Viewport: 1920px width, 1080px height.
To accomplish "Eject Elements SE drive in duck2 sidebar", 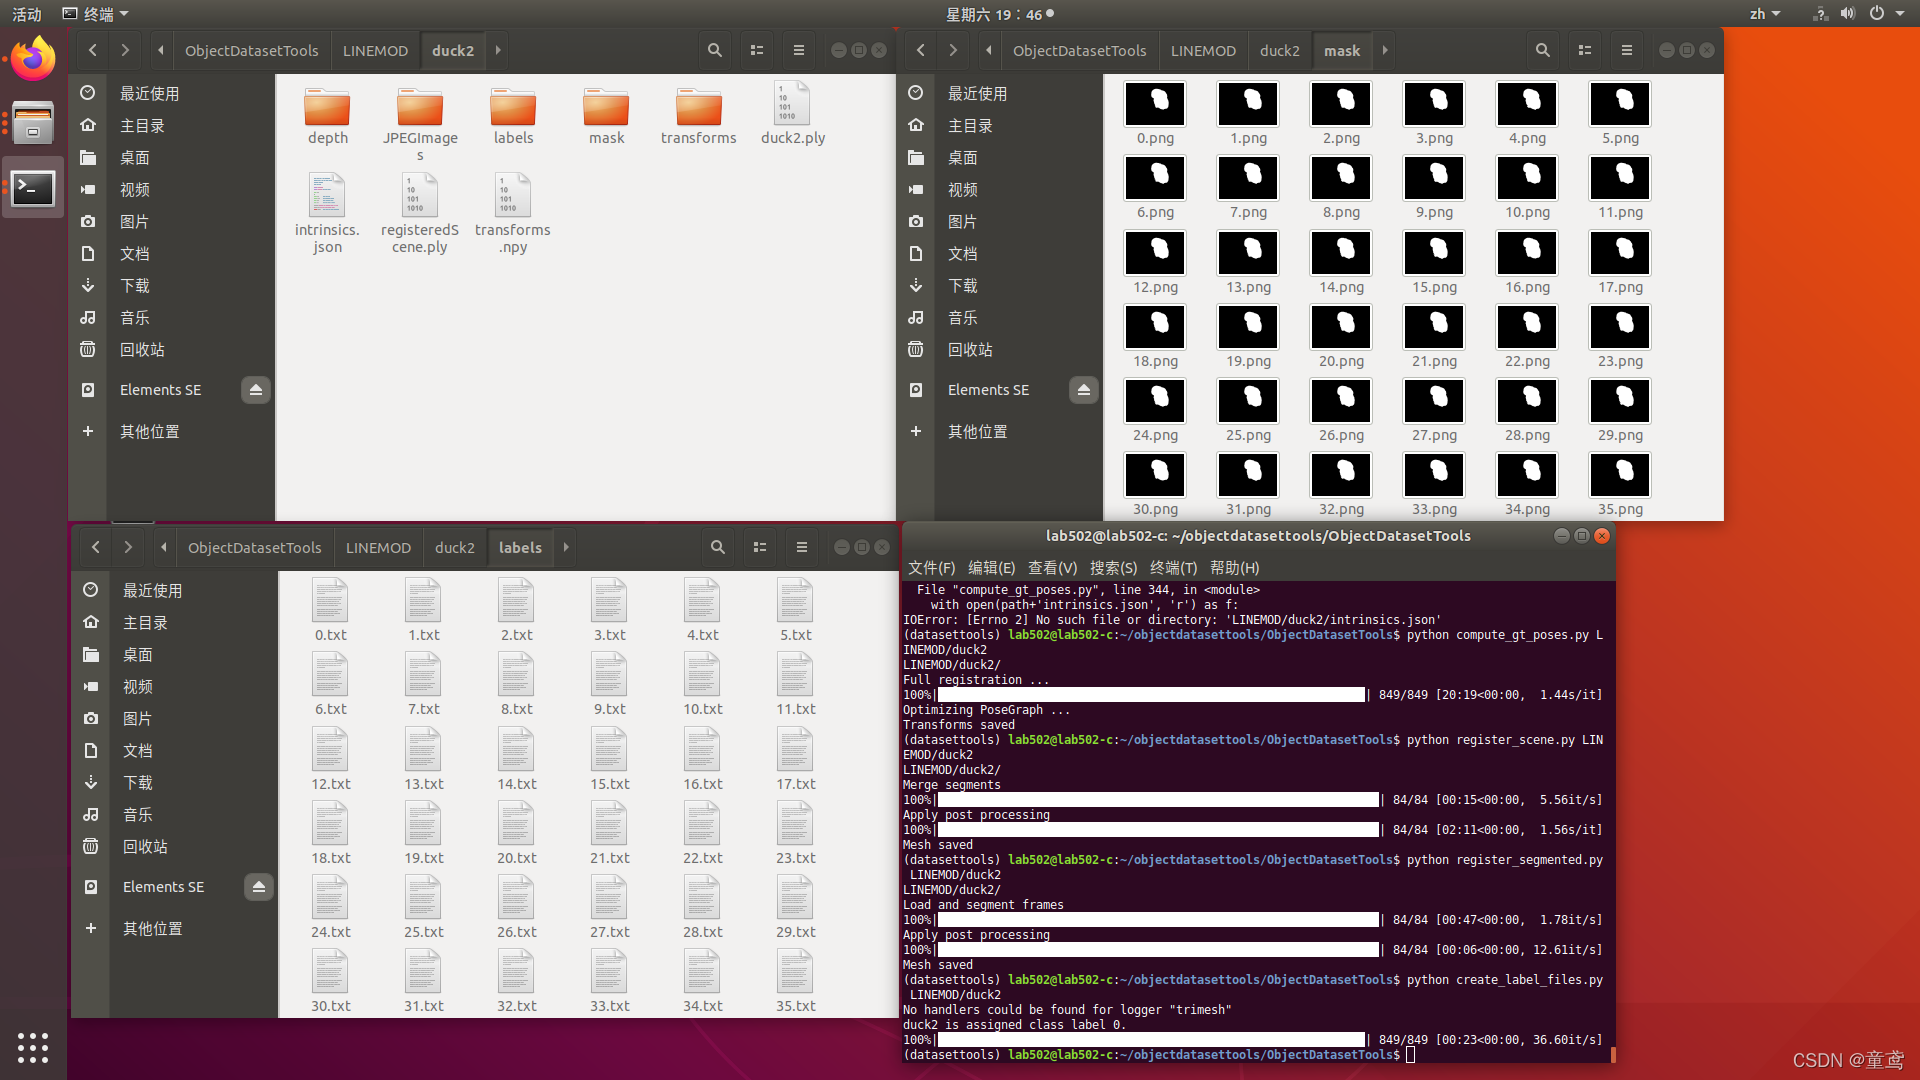I will pos(255,390).
